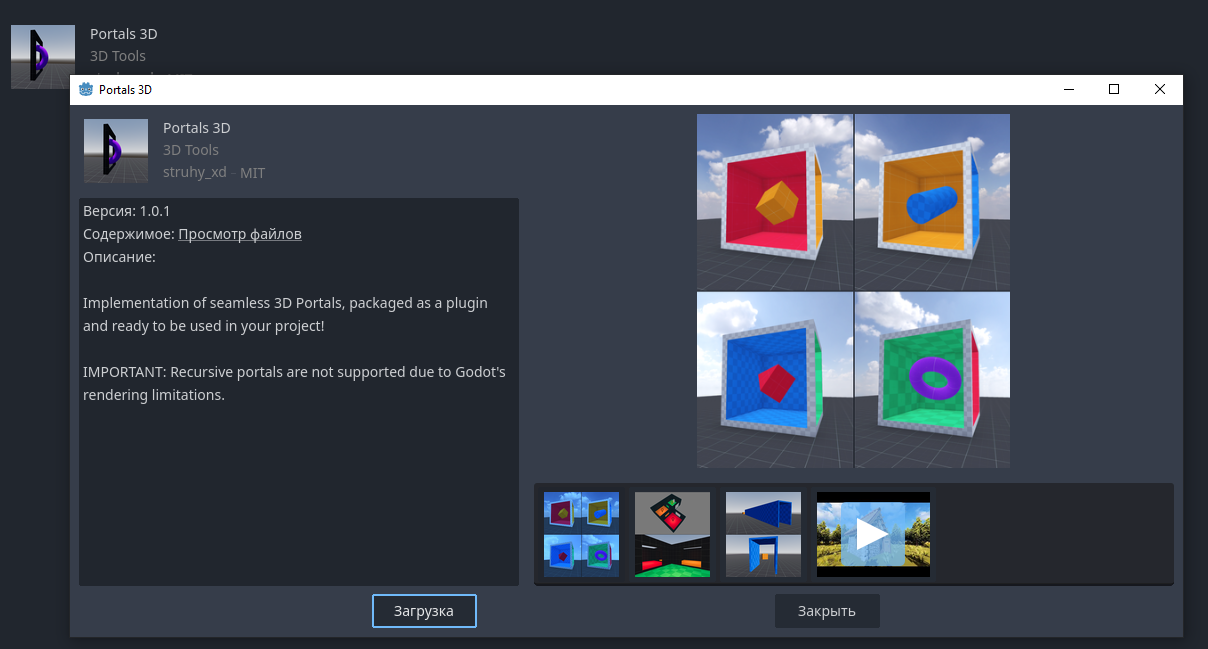1208x649 pixels.
Task: Click the 3D Tools category in the dialog
Action: tap(191, 150)
